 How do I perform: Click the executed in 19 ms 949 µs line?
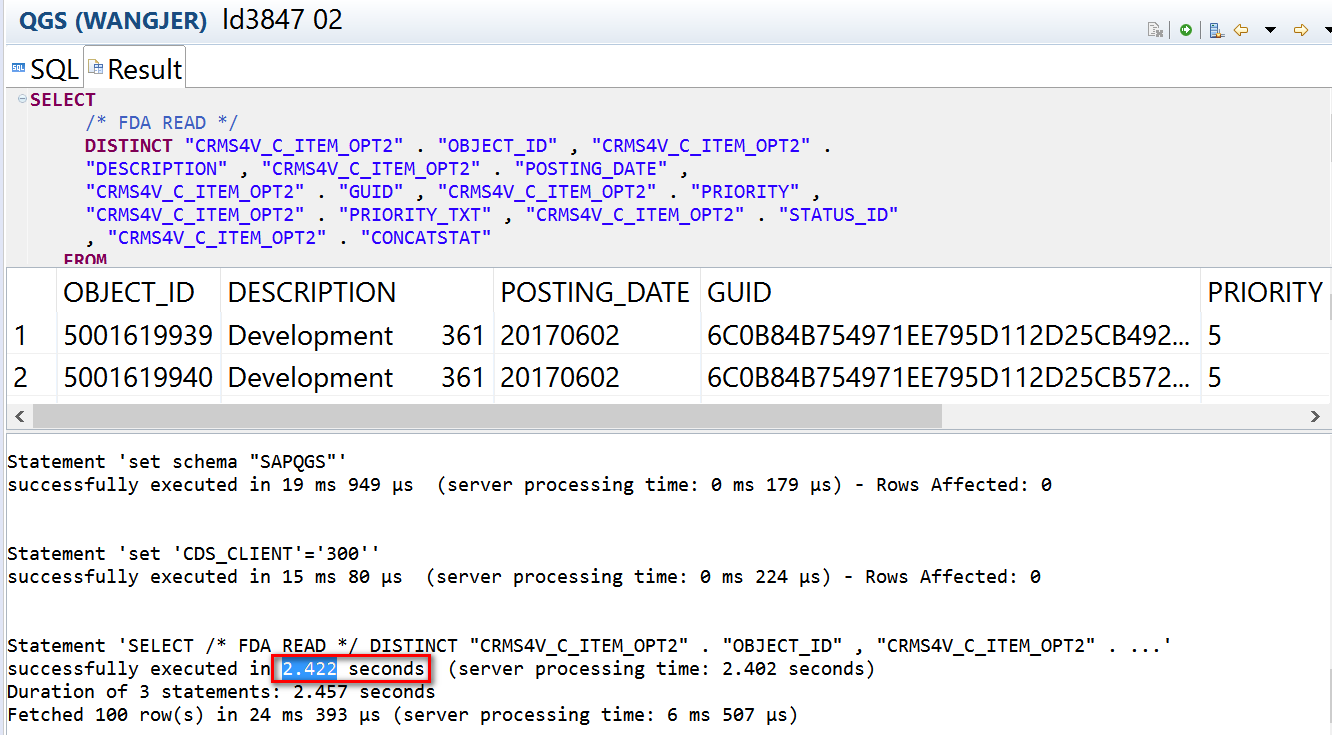(x=529, y=485)
